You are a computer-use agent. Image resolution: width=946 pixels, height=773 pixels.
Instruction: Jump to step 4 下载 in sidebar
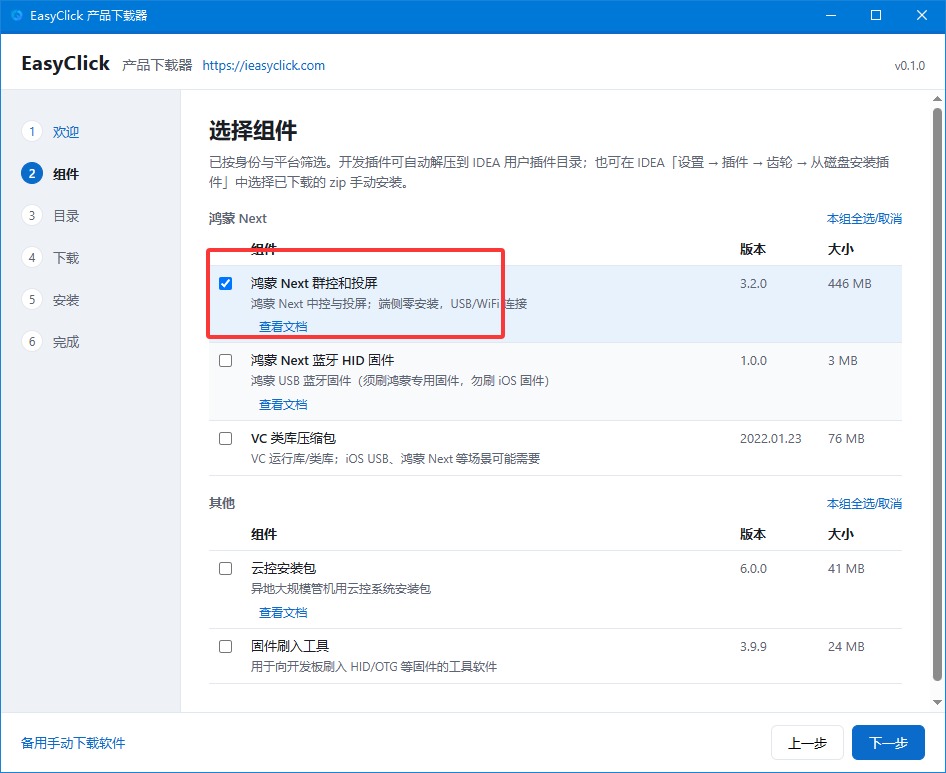tap(51, 258)
